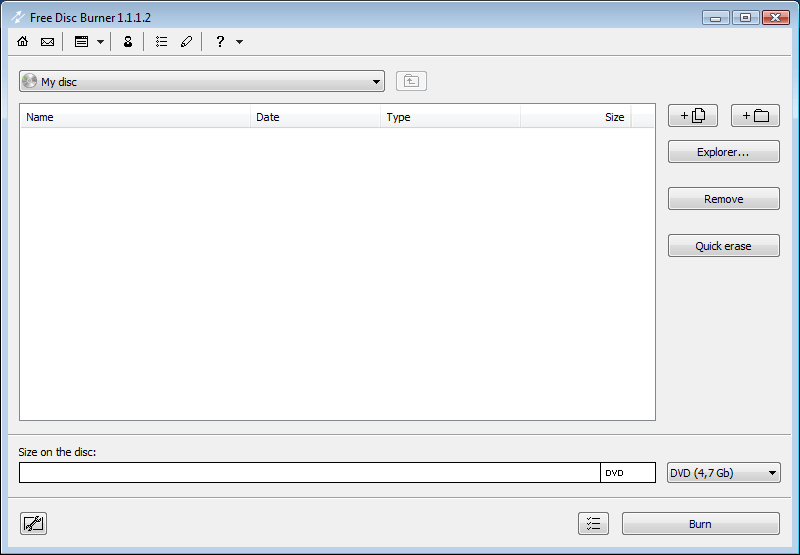Sort list by Date column

click(315, 117)
